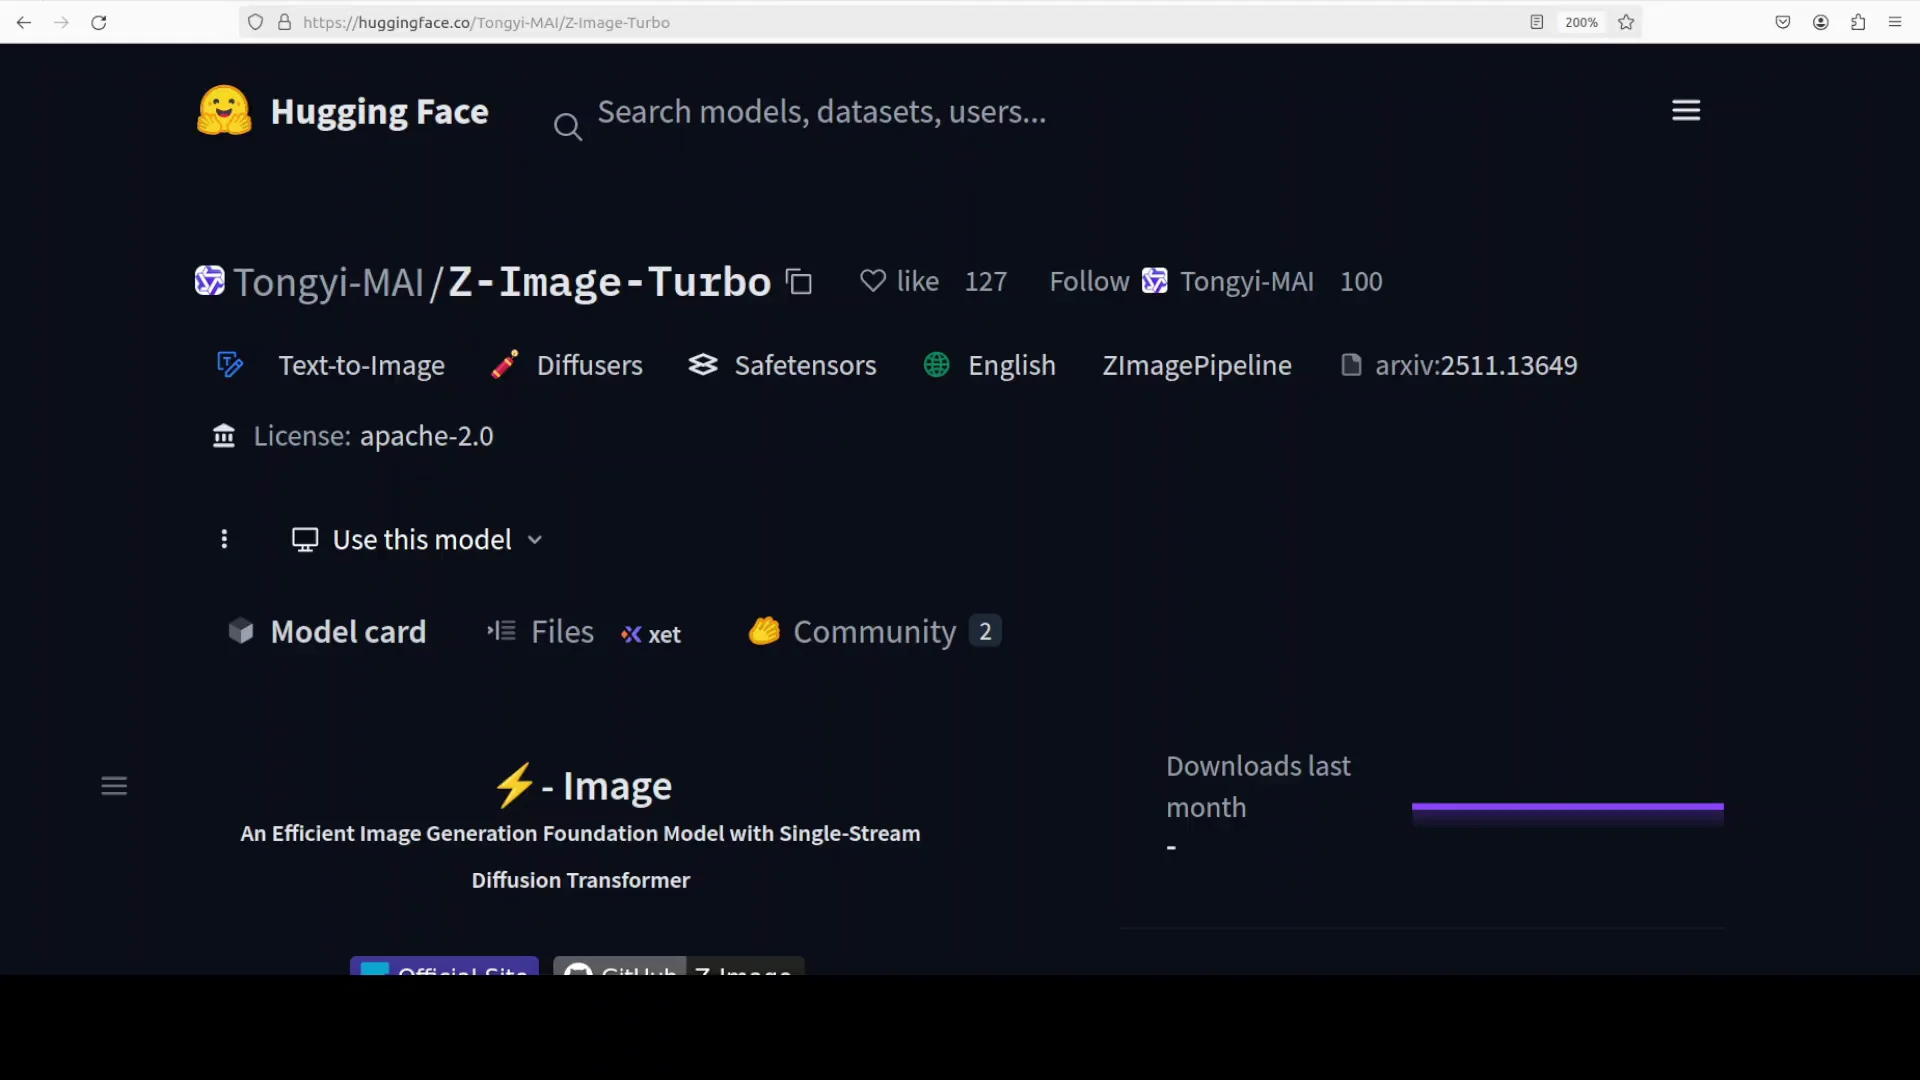Copy the model name using the copy icon
The height and width of the screenshot is (1080, 1920).
[x=798, y=281]
